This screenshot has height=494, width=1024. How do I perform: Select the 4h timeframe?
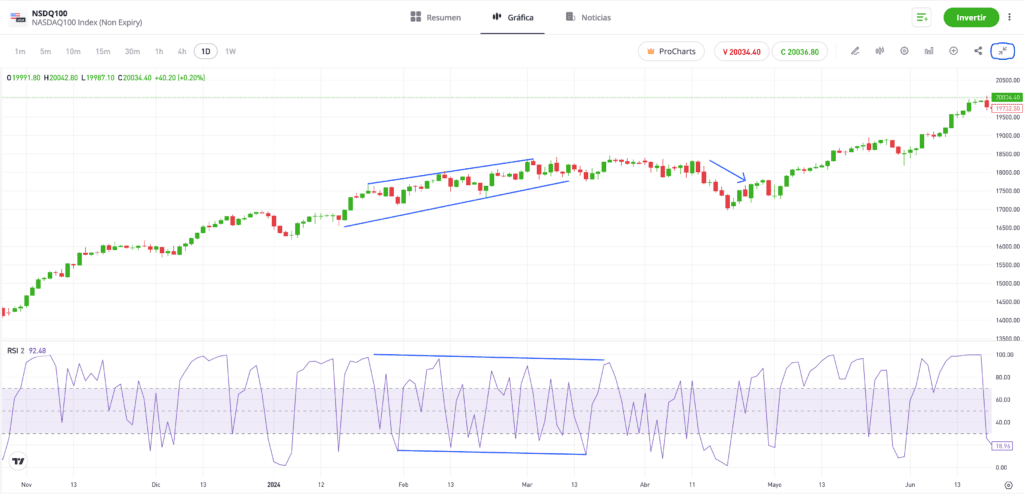coord(182,51)
